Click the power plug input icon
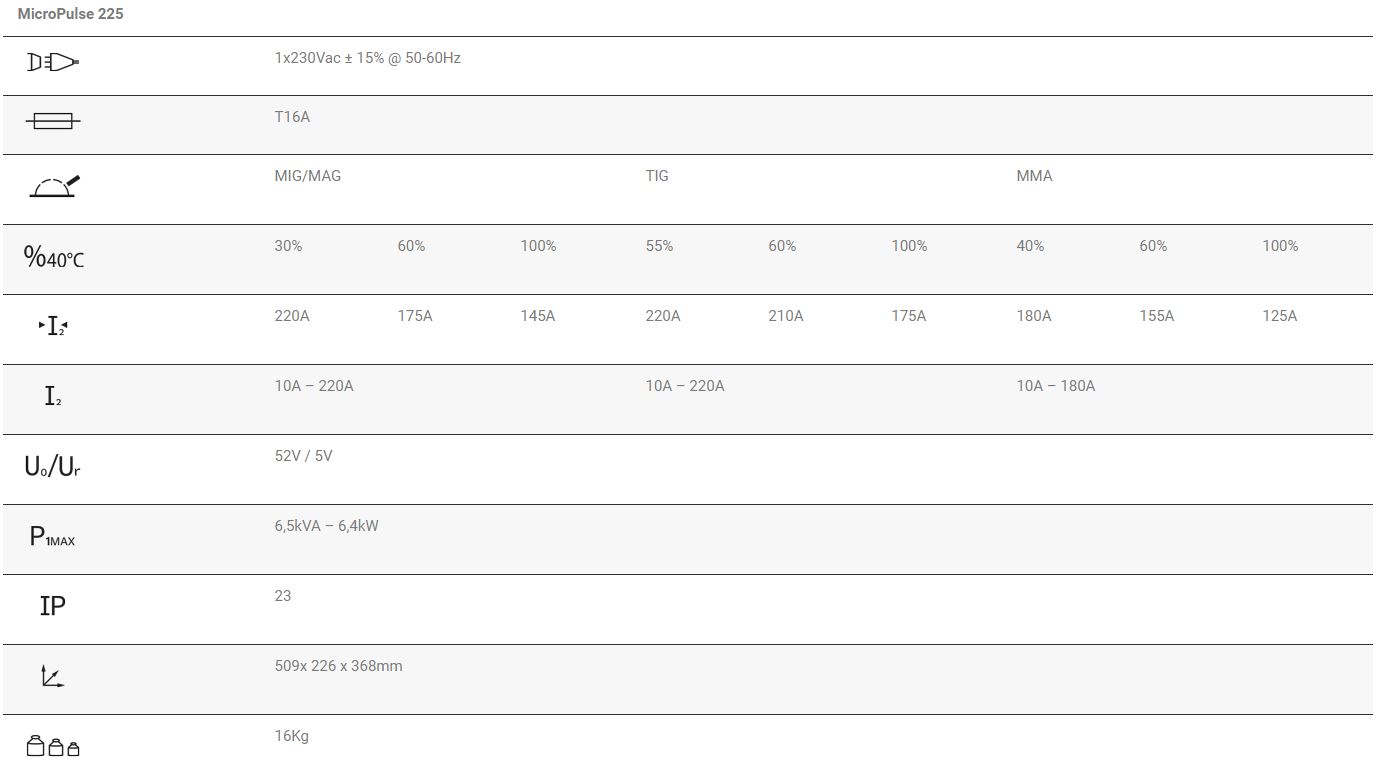Image resolution: width=1379 pixels, height=764 pixels. pos(52,63)
